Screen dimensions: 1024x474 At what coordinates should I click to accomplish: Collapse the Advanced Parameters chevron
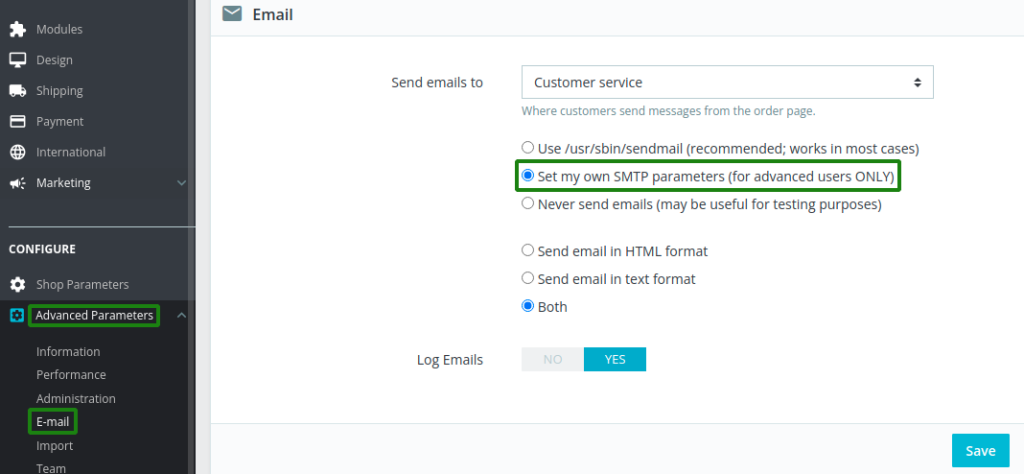(x=182, y=316)
